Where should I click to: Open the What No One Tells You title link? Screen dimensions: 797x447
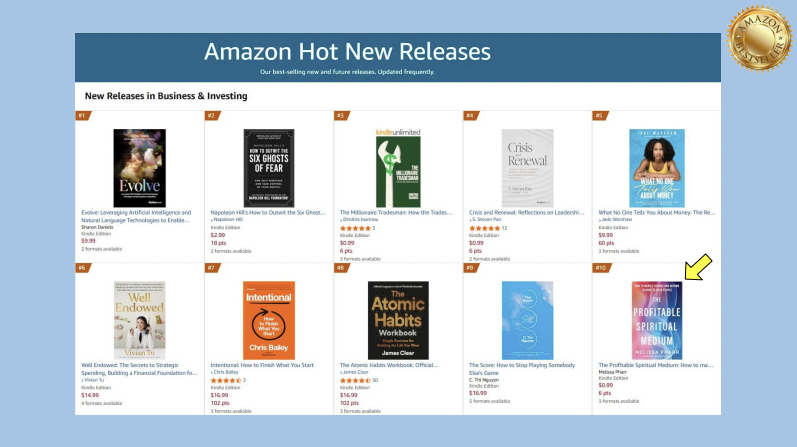[x=655, y=213]
